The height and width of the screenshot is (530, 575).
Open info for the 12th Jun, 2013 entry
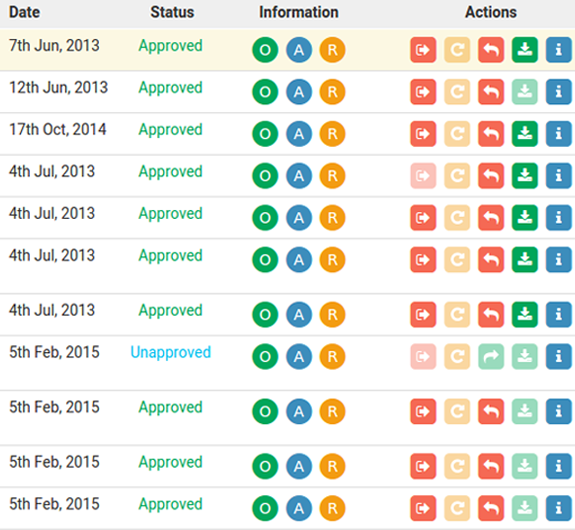point(558,92)
